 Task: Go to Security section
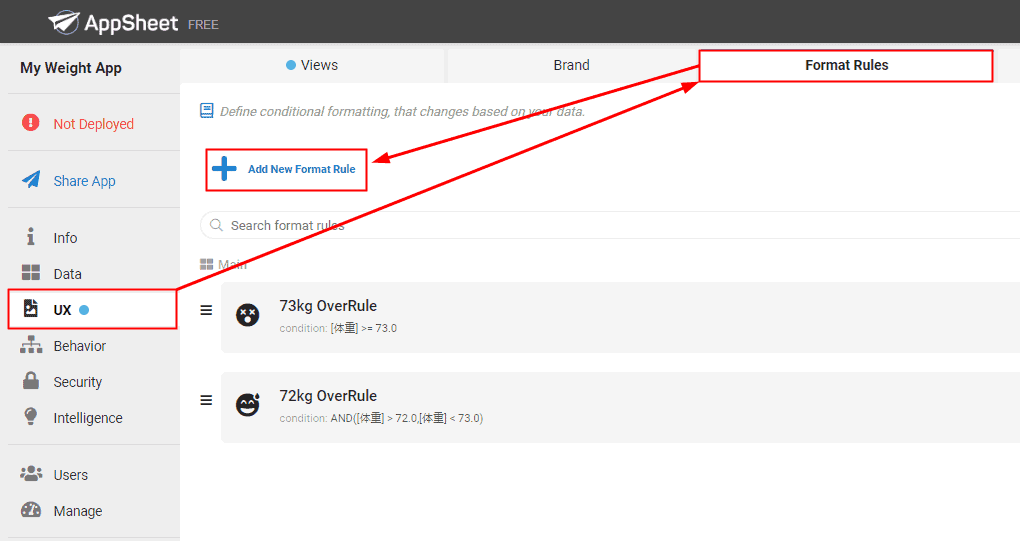pyautogui.click(x=77, y=382)
